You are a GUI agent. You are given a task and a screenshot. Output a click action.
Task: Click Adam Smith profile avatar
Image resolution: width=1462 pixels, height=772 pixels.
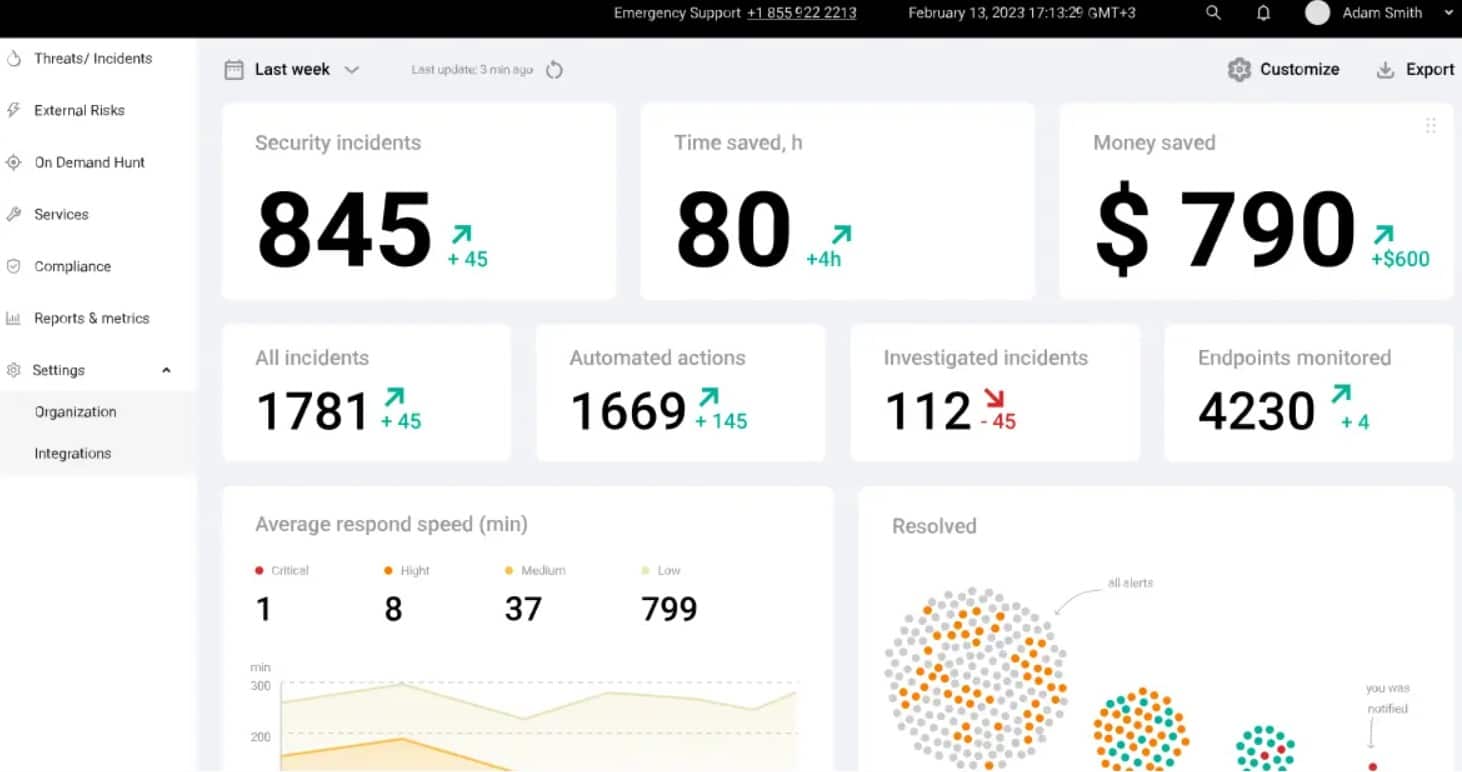click(x=1317, y=13)
